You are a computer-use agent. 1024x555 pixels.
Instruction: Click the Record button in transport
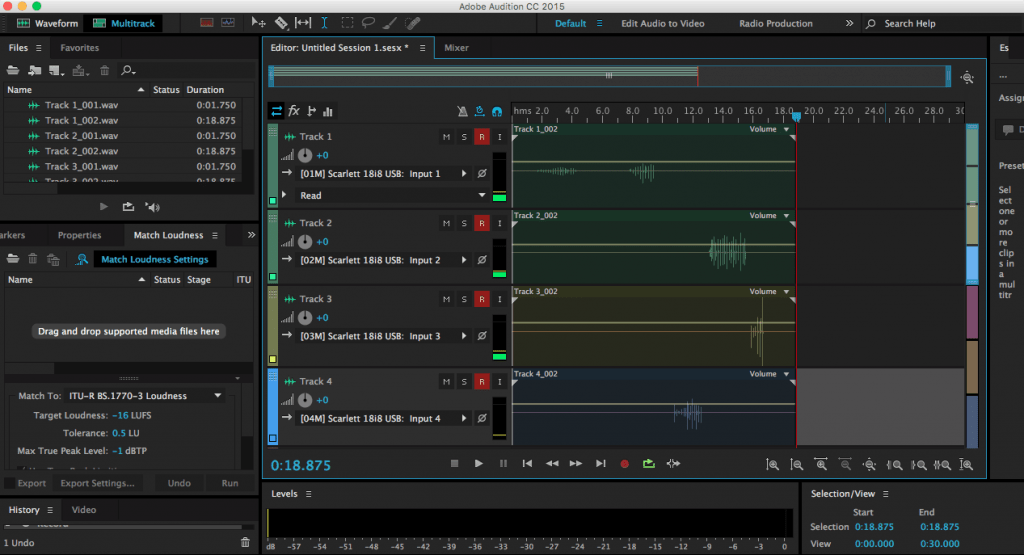(x=624, y=464)
